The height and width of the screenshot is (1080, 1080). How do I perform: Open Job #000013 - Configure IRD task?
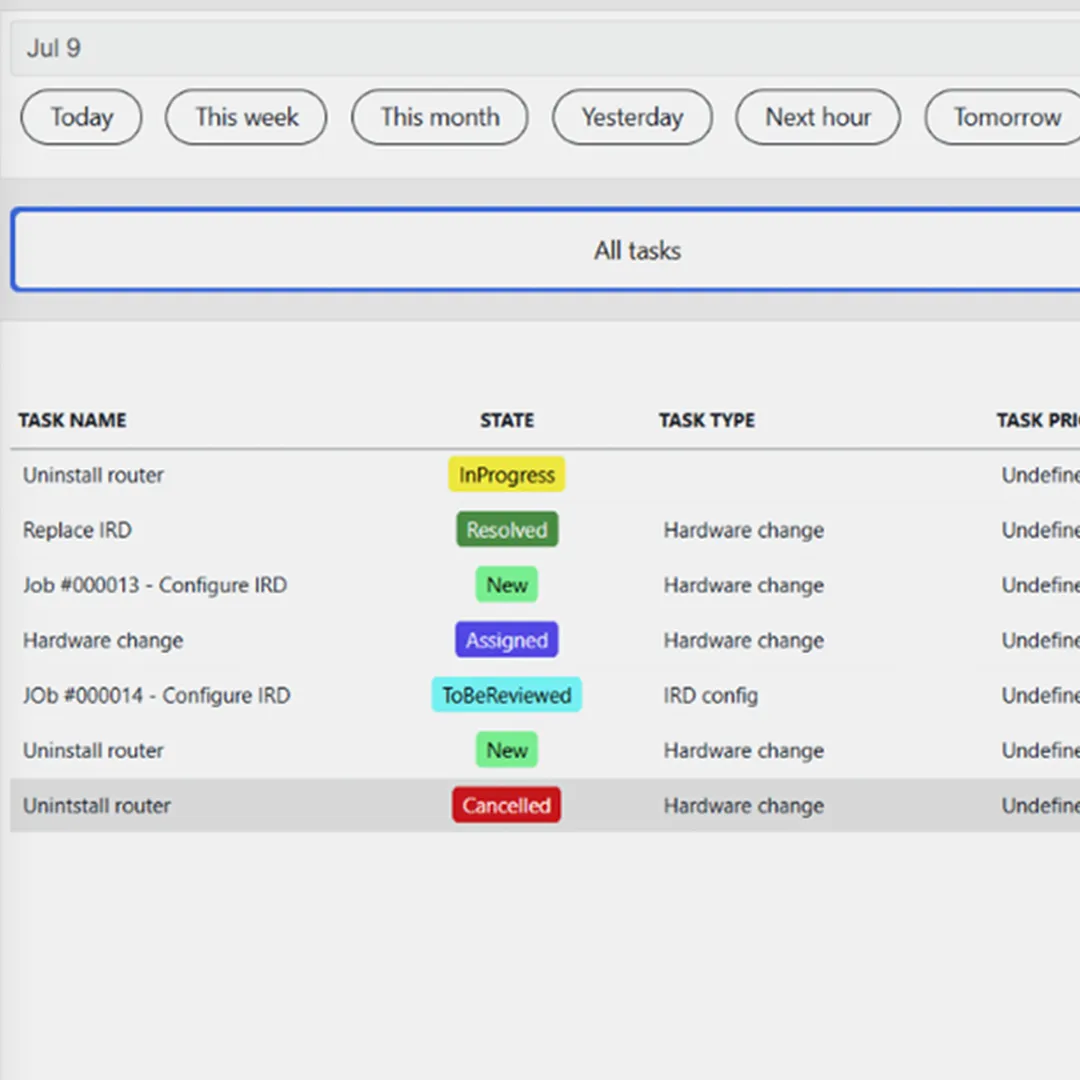(155, 585)
